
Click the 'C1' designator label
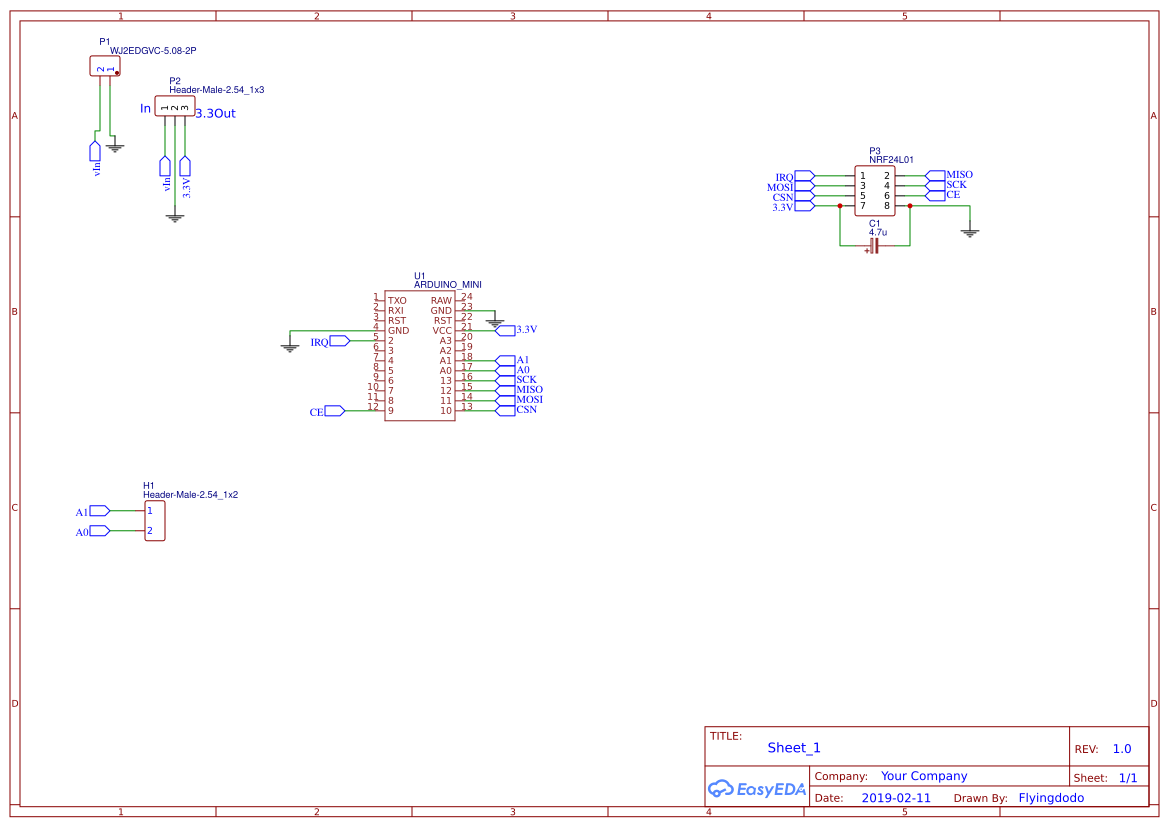pyautogui.click(x=875, y=224)
